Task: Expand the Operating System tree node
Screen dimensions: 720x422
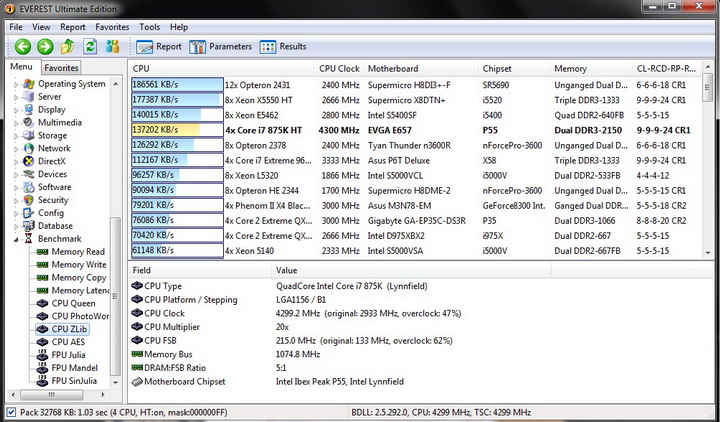Action: point(16,84)
